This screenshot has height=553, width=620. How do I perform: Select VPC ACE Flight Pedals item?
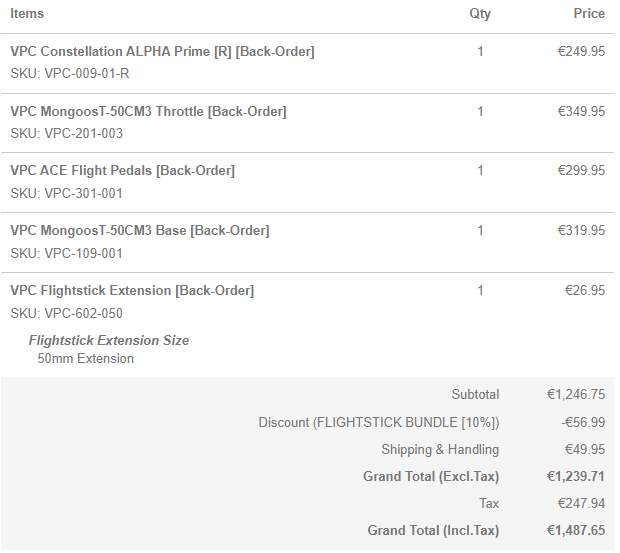coord(122,171)
